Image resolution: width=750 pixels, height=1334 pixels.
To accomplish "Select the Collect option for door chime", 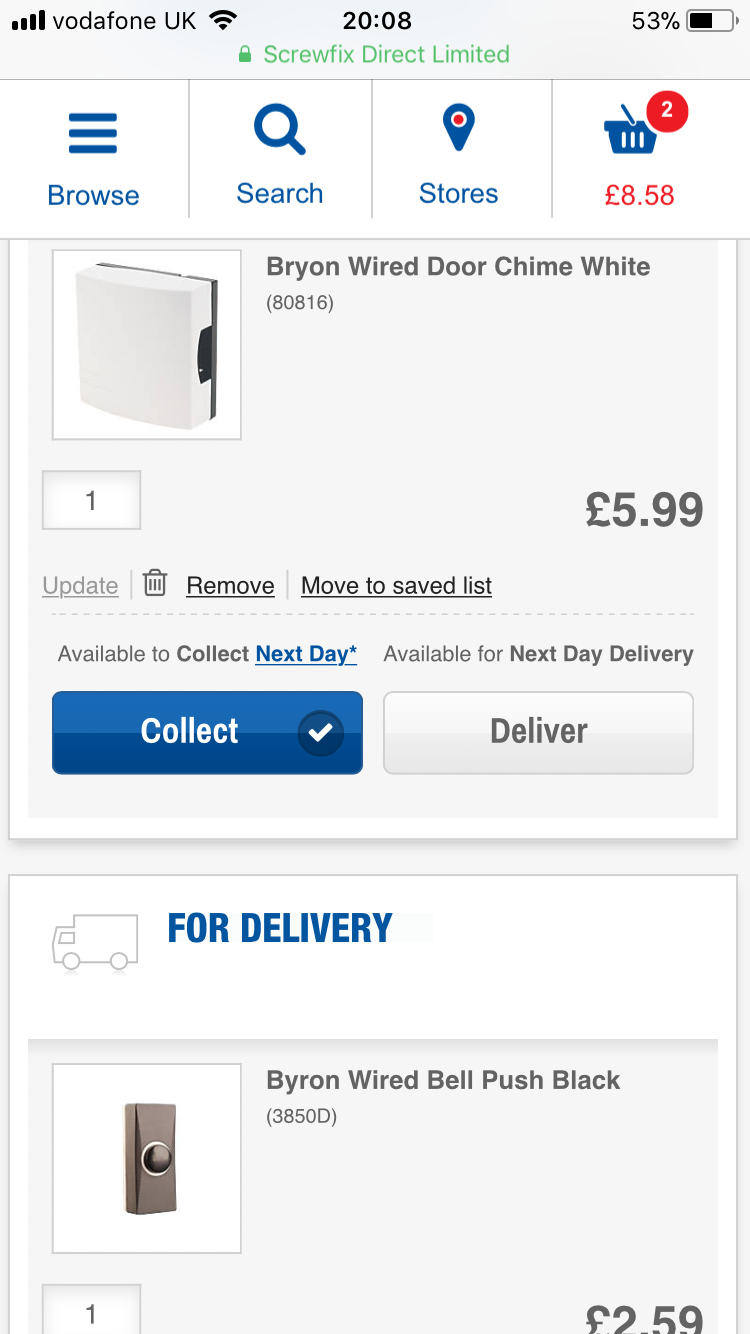I will point(190,732).
